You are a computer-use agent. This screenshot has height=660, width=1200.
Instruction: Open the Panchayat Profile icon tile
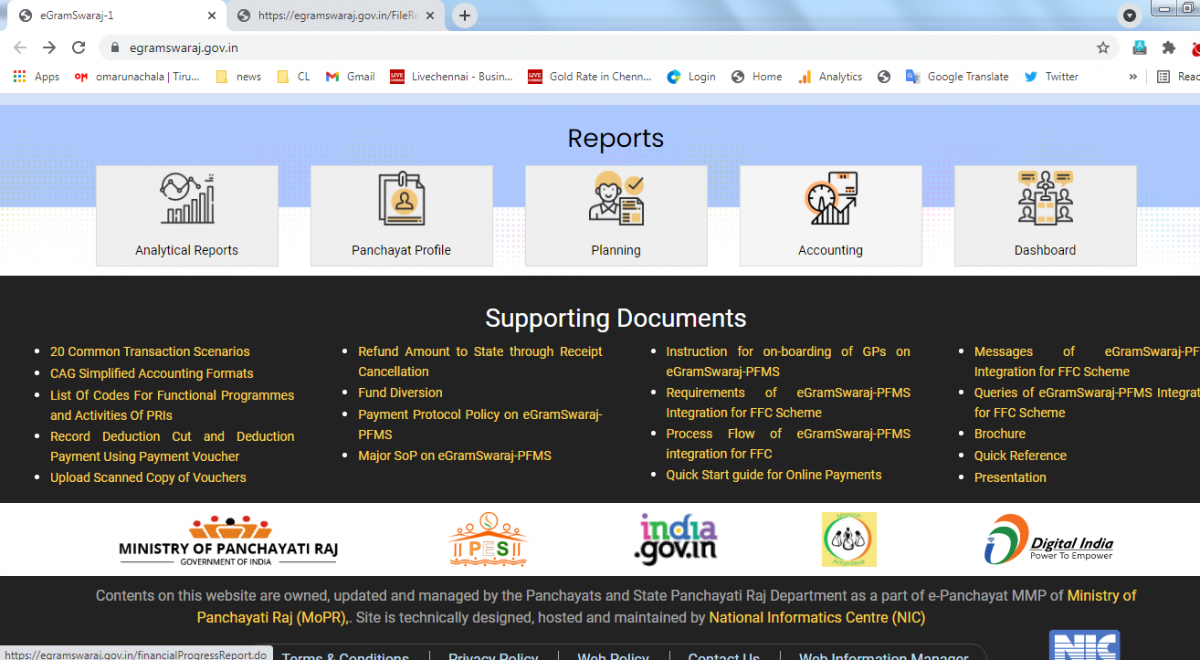401,200
